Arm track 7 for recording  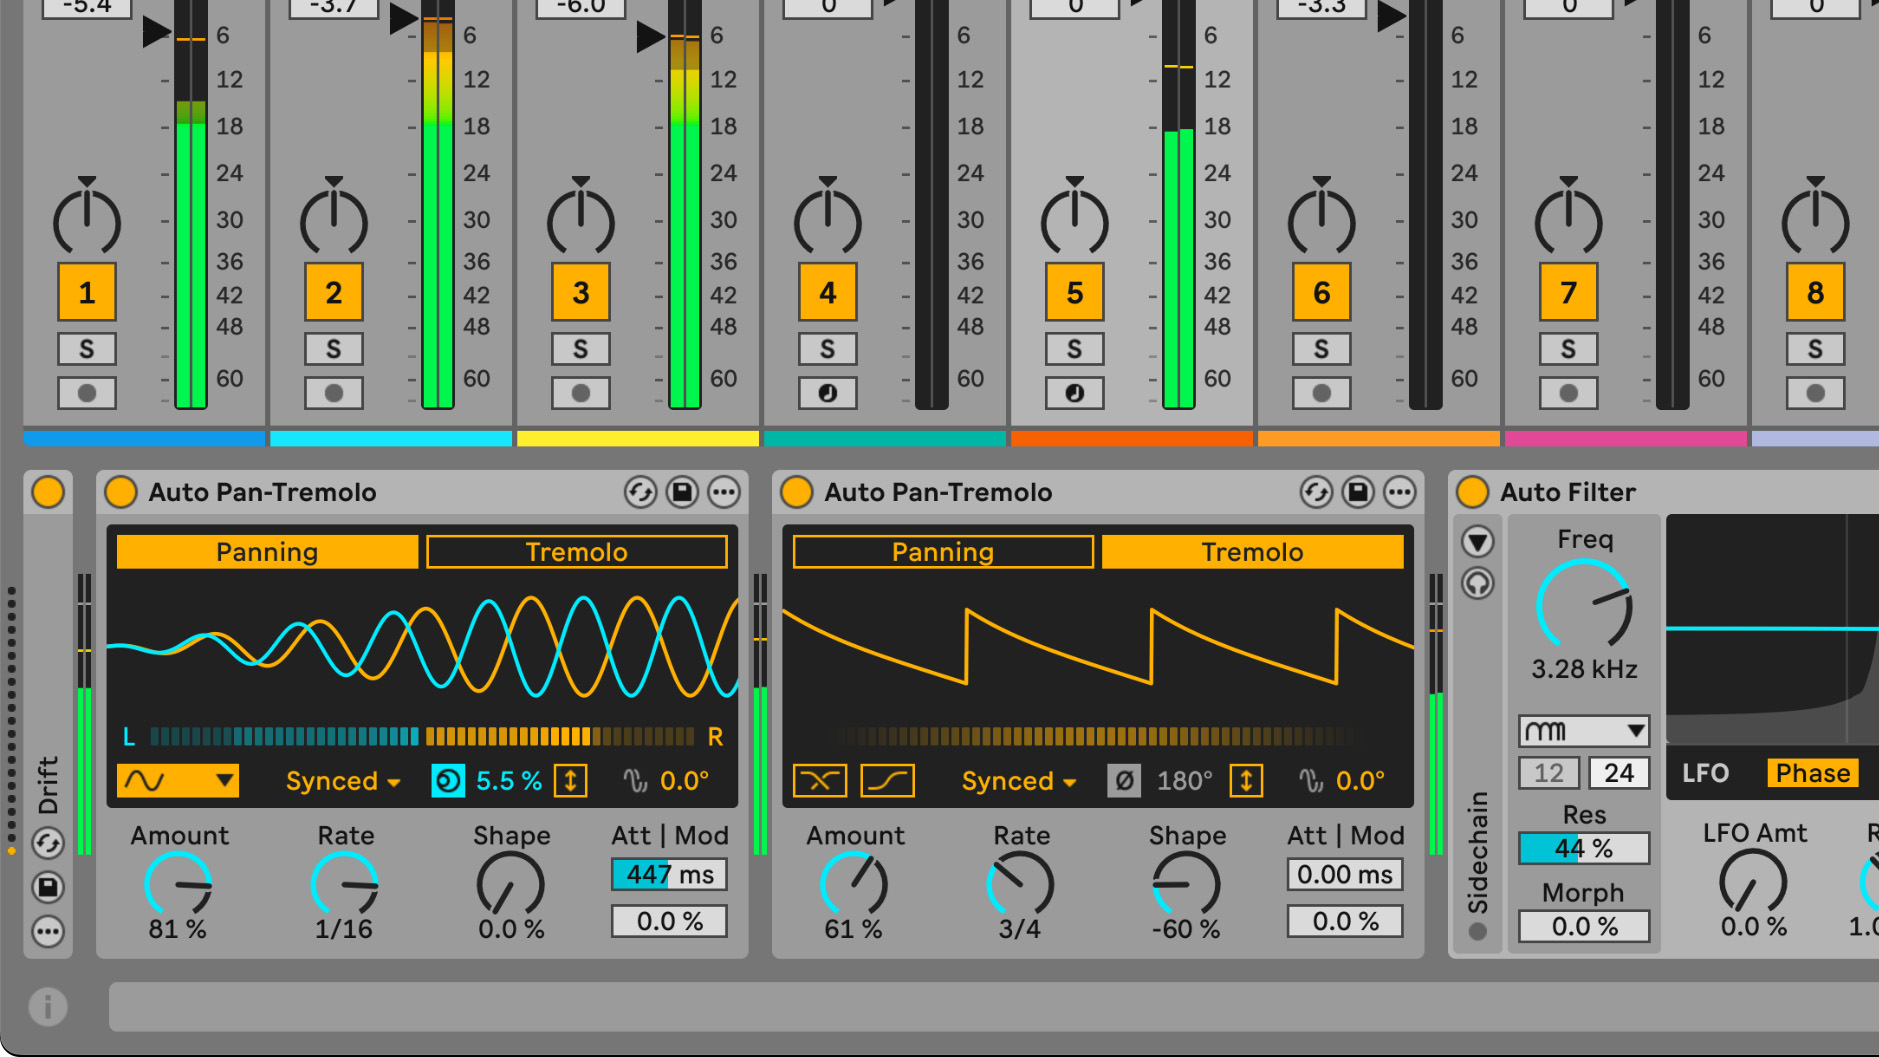click(1569, 393)
